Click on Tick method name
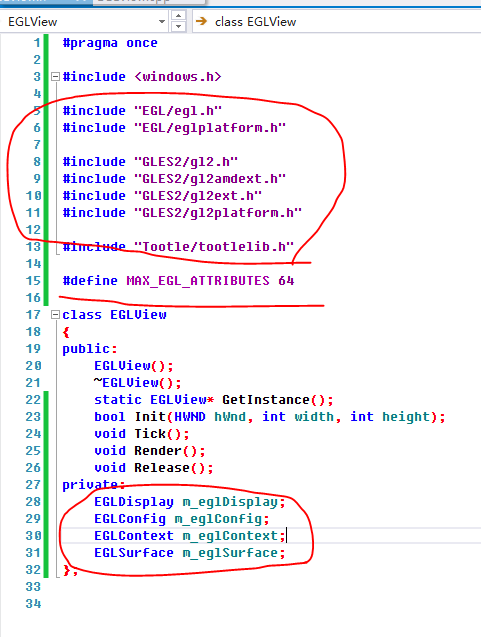Viewport: 481px width, 637px height. 150,434
